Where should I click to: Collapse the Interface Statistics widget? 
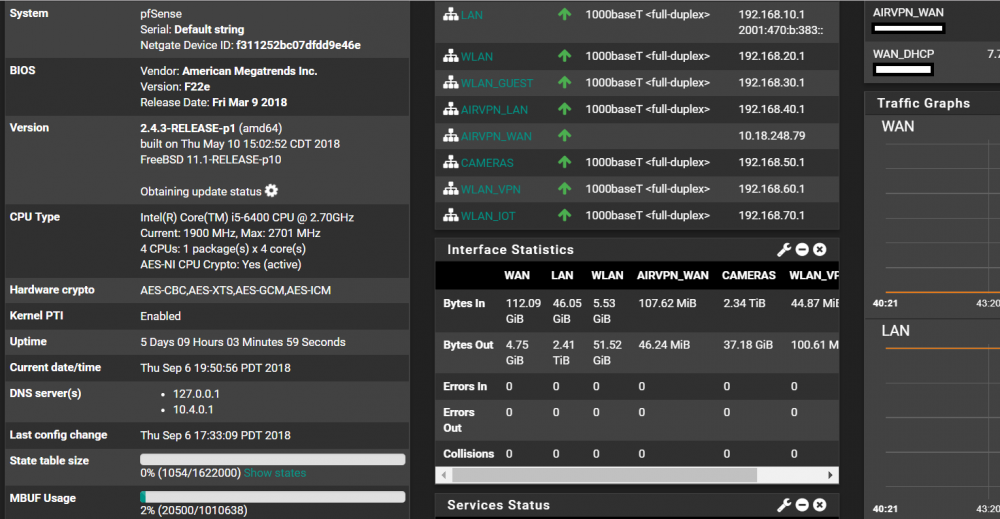point(802,250)
